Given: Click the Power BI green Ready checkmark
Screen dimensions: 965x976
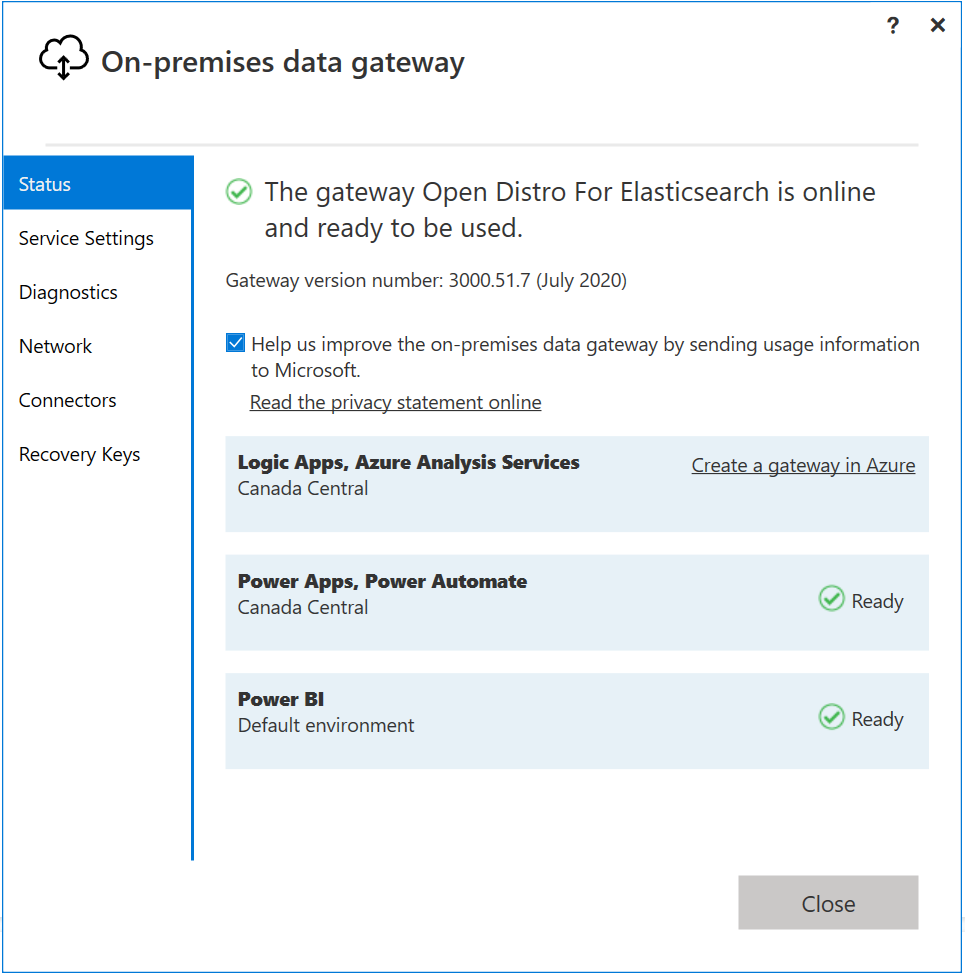Looking at the screenshot, I should pyautogui.click(x=831, y=717).
